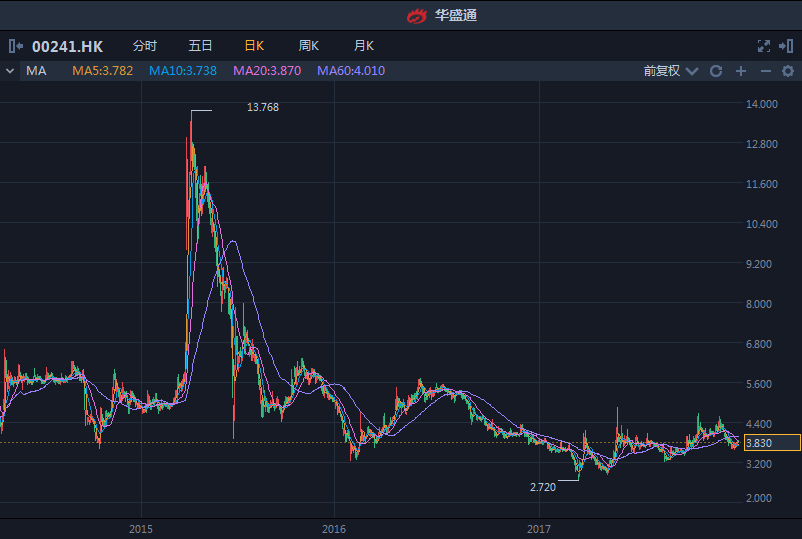Screen dimensions: 802x539
Task: Click the fullscreen expand icon
Action: pyautogui.click(x=764, y=46)
